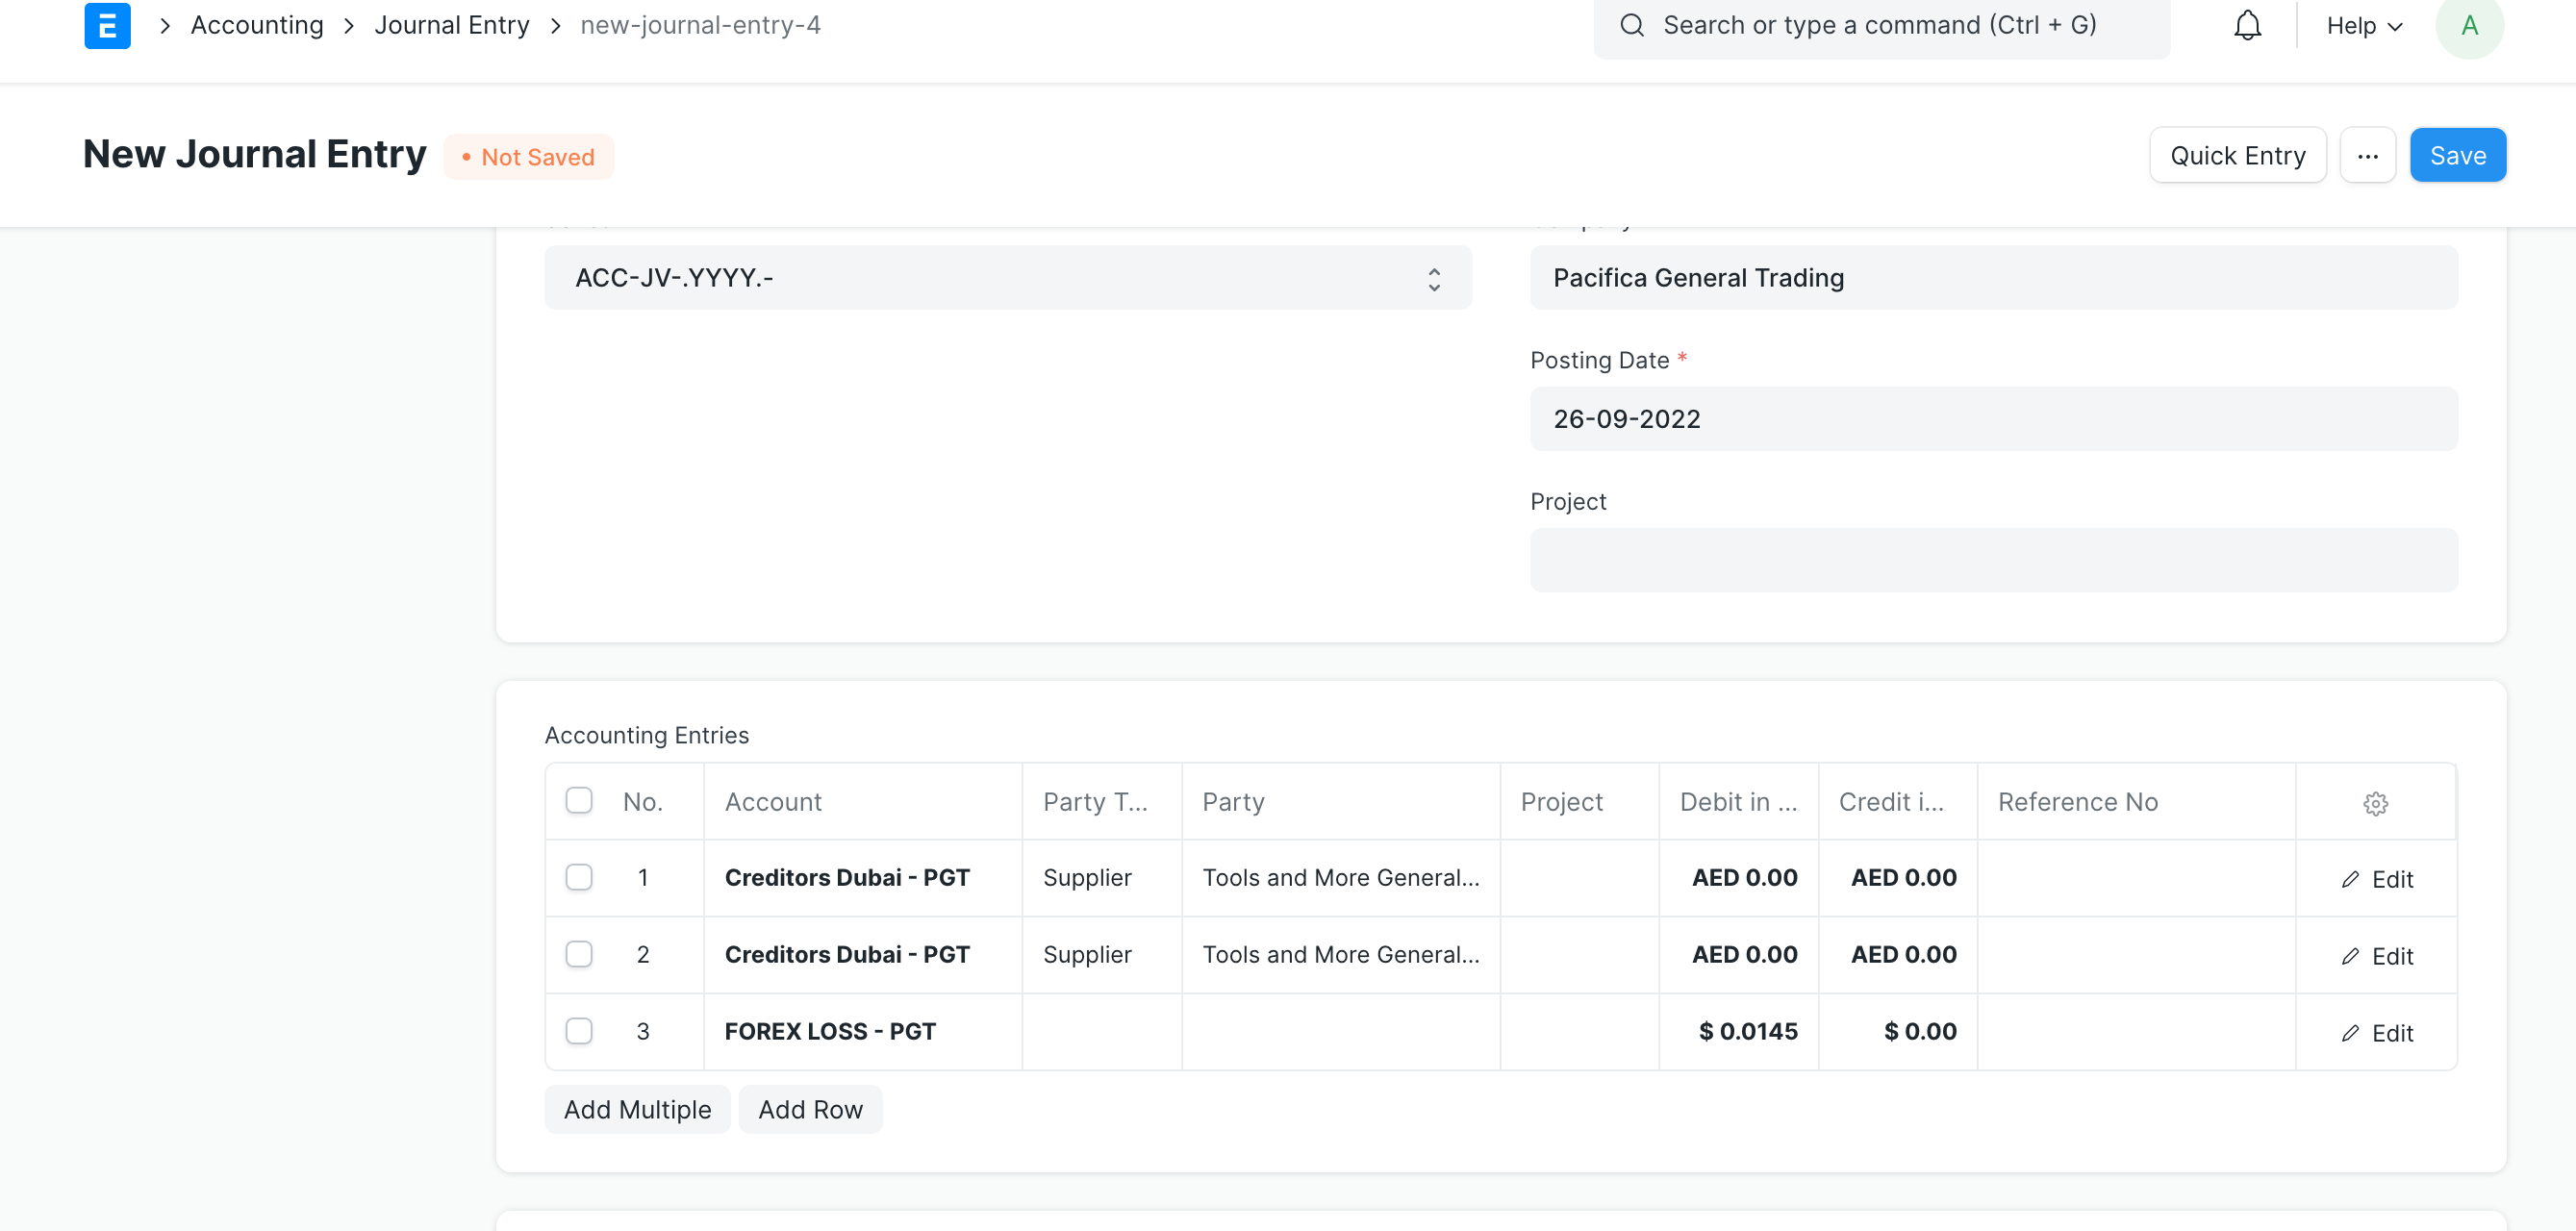Click the empty Project field
Viewport: 2576px width, 1231px height.
[x=1993, y=560]
